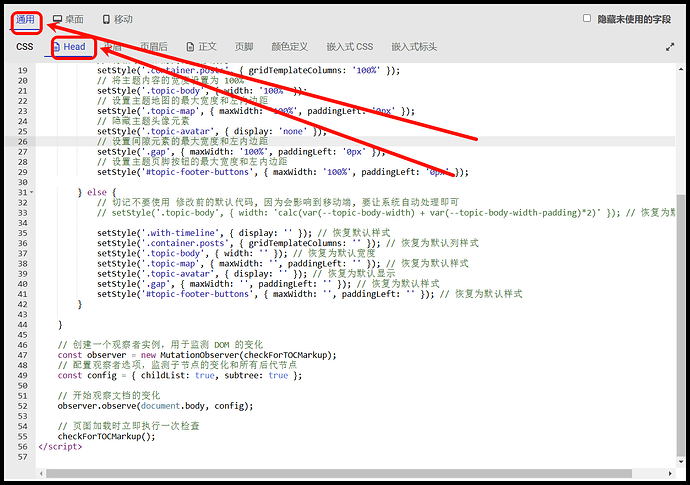Image resolution: width=690 pixels, height=485 pixels.
Task: Click the checkForTOCMarkup(); call on line 55
Action: coord(106,436)
